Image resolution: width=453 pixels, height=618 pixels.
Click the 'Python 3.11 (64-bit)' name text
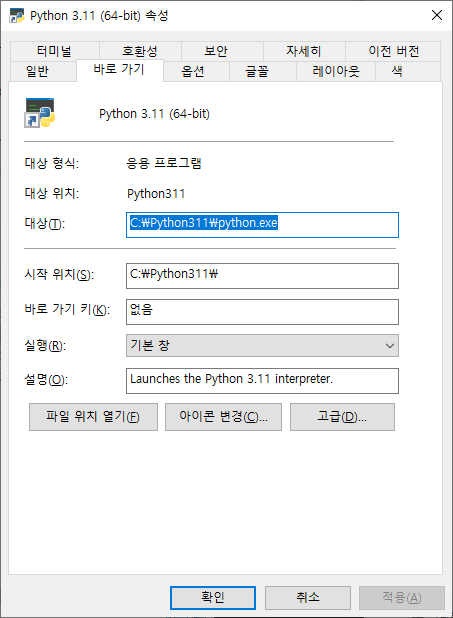pos(154,114)
